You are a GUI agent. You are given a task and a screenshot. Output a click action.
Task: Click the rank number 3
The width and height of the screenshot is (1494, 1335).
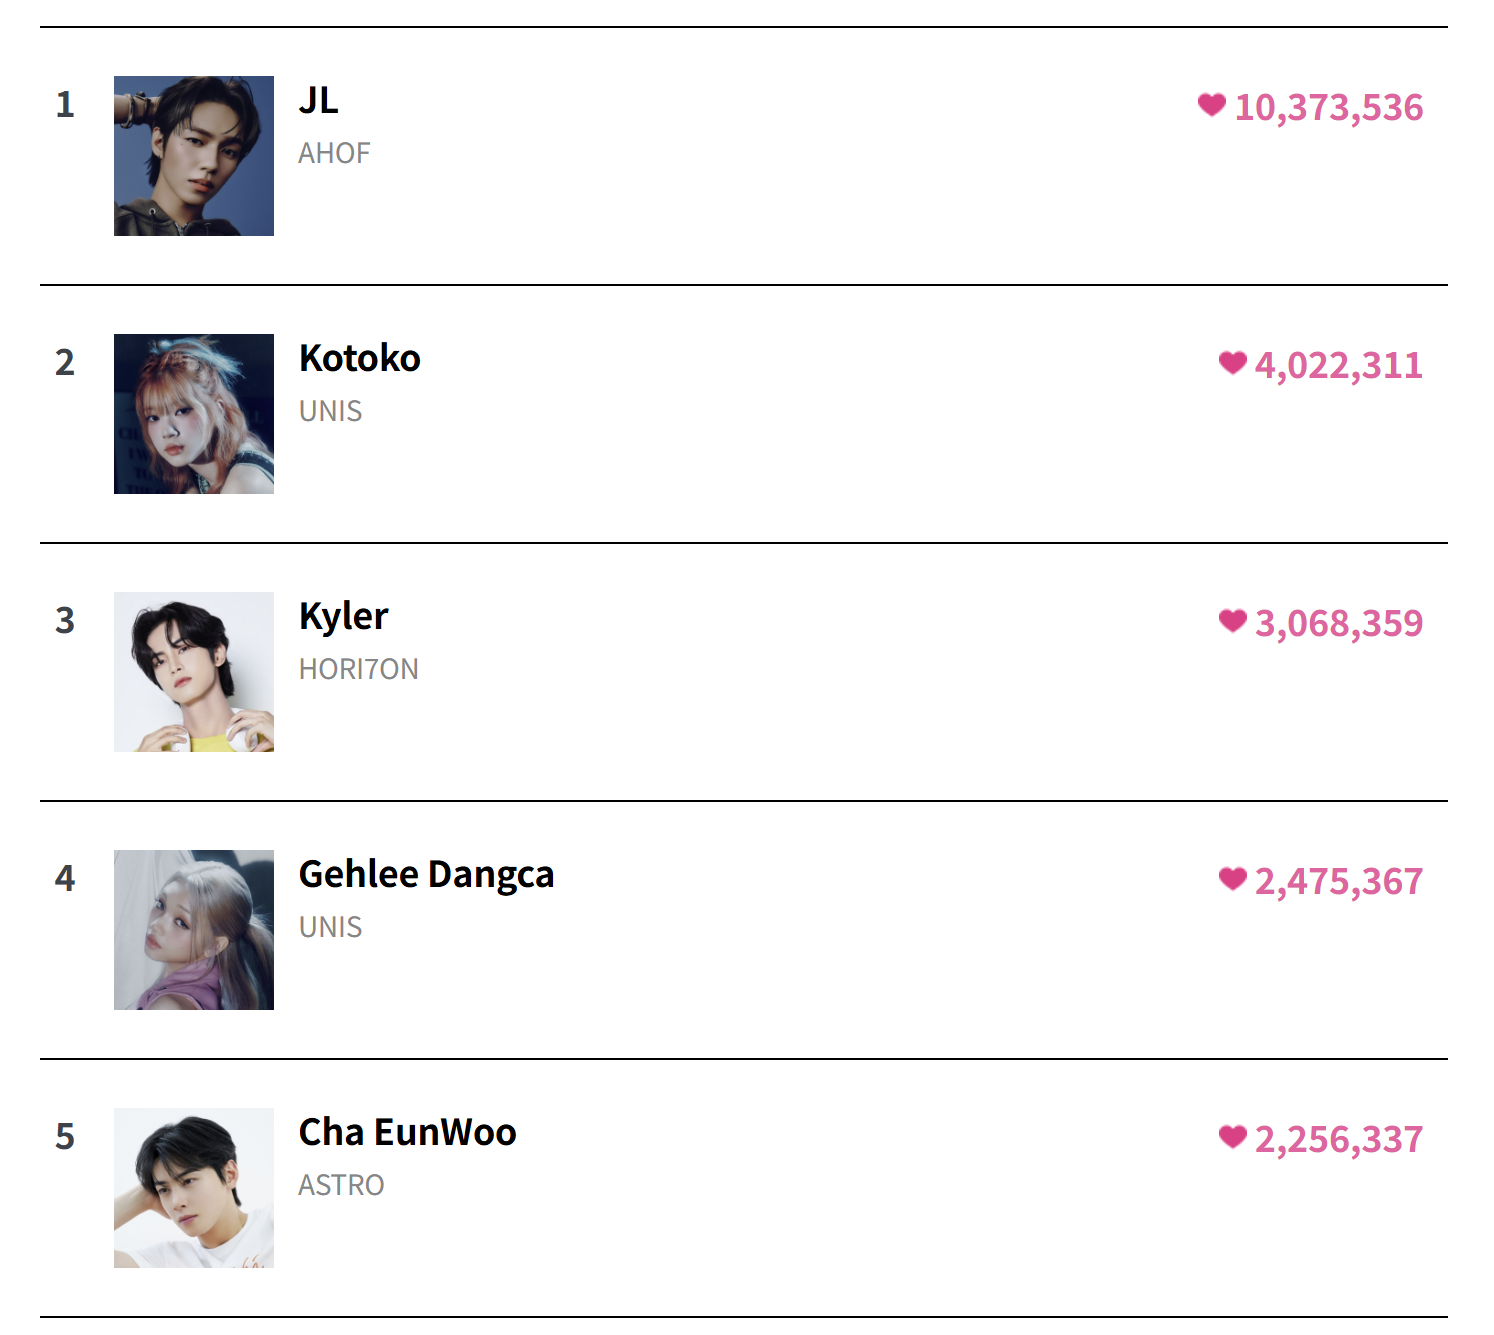tap(65, 620)
